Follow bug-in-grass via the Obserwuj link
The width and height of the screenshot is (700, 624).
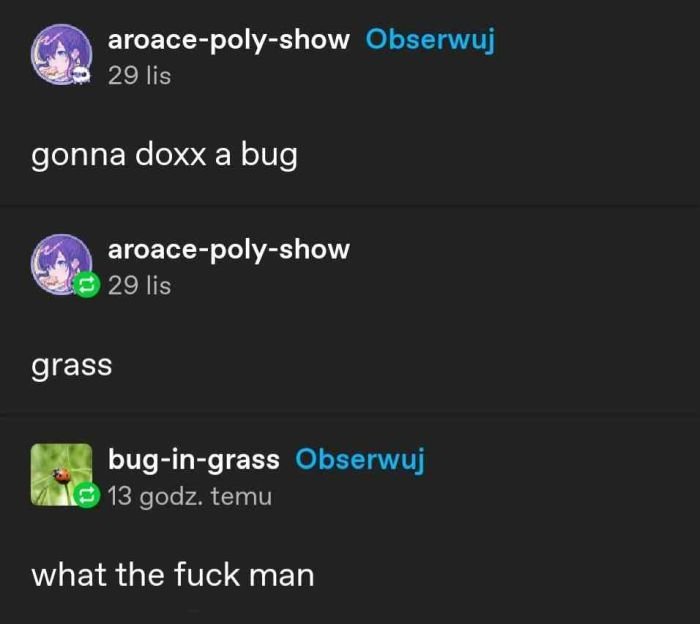click(x=359, y=460)
